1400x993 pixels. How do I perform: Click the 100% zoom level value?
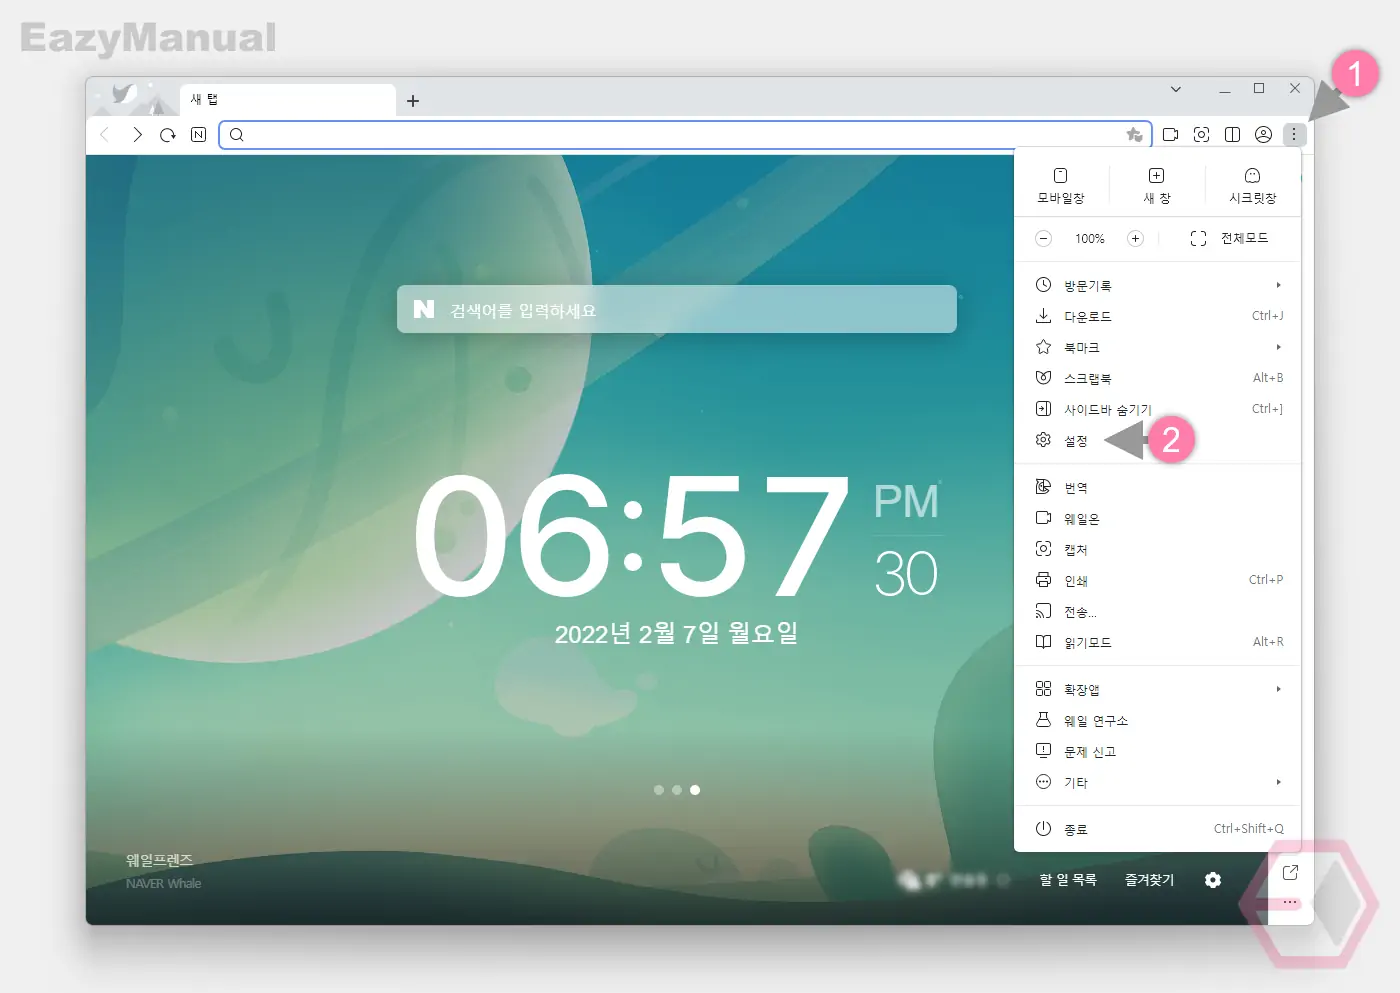pyautogui.click(x=1090, y=239)
